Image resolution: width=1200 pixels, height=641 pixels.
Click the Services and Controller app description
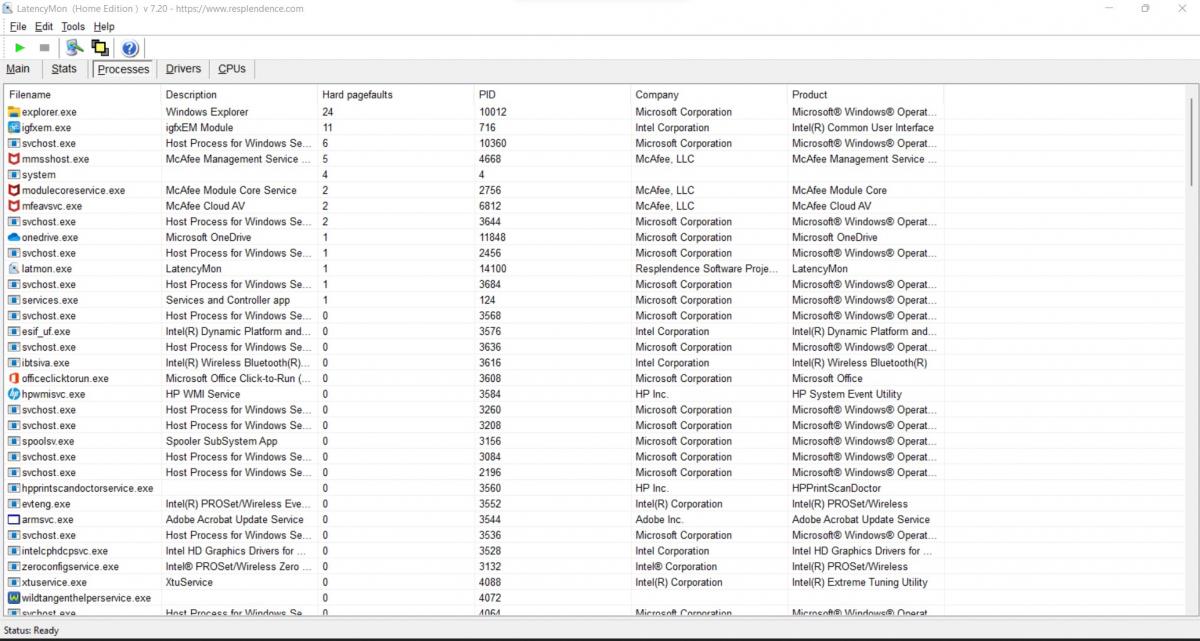pos(228,300)
